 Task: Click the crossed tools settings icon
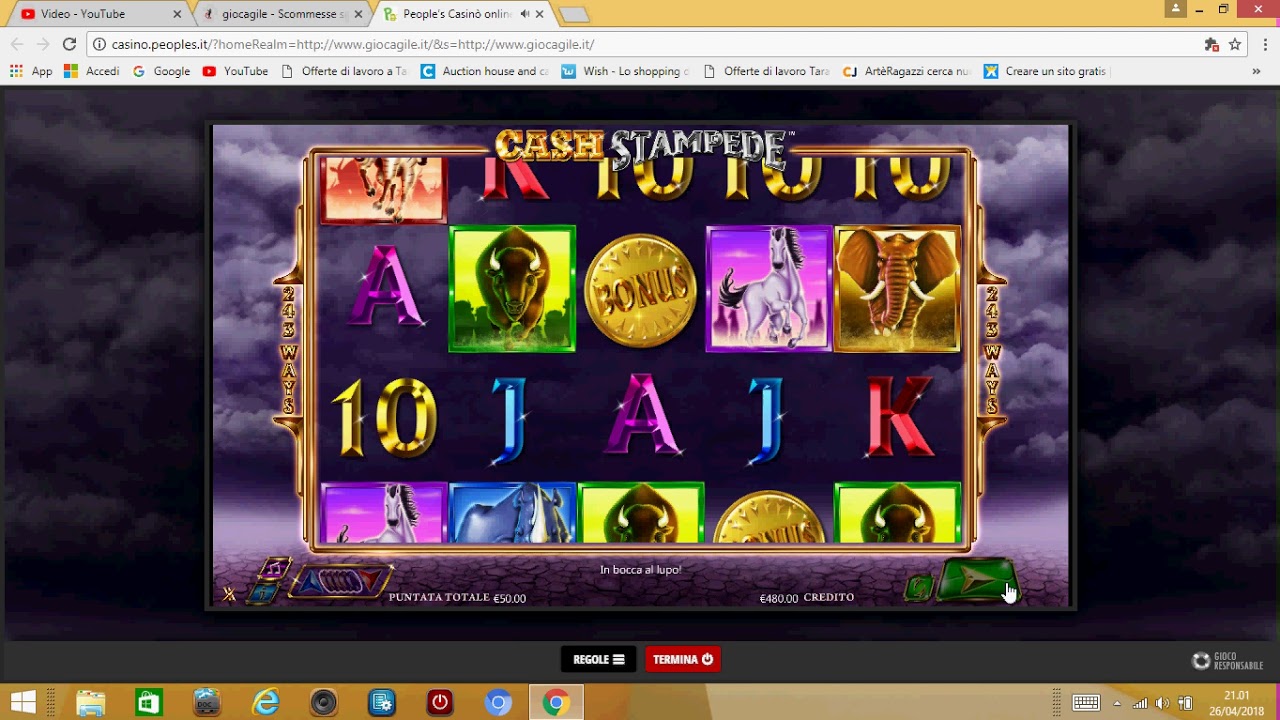pyautogui.click(x=229, y=594)
